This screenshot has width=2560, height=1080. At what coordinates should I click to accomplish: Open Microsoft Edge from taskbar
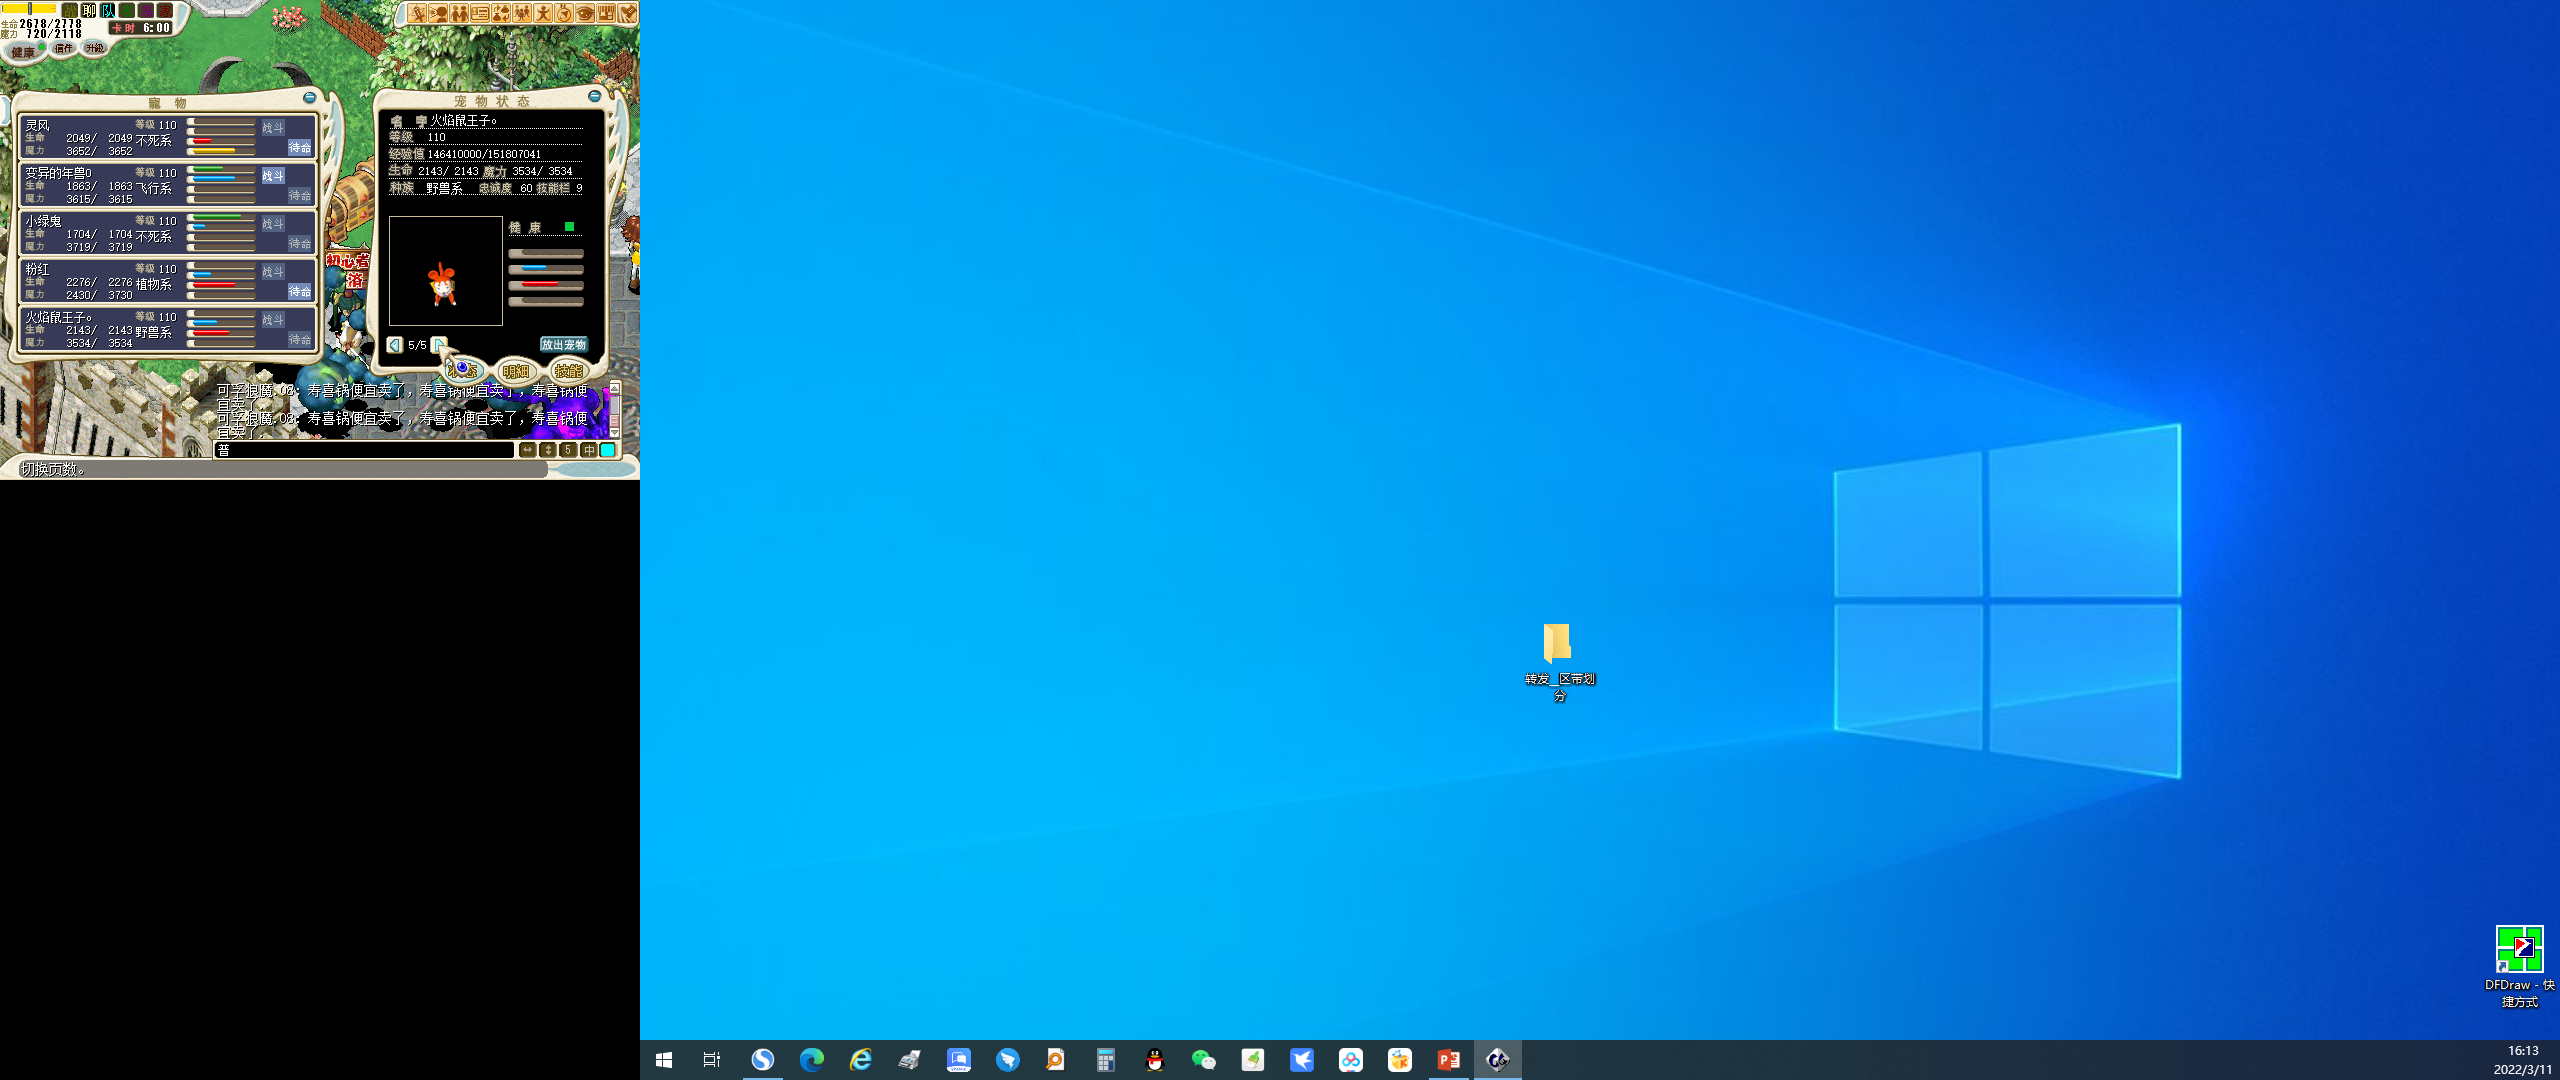tap(811, 1060)
